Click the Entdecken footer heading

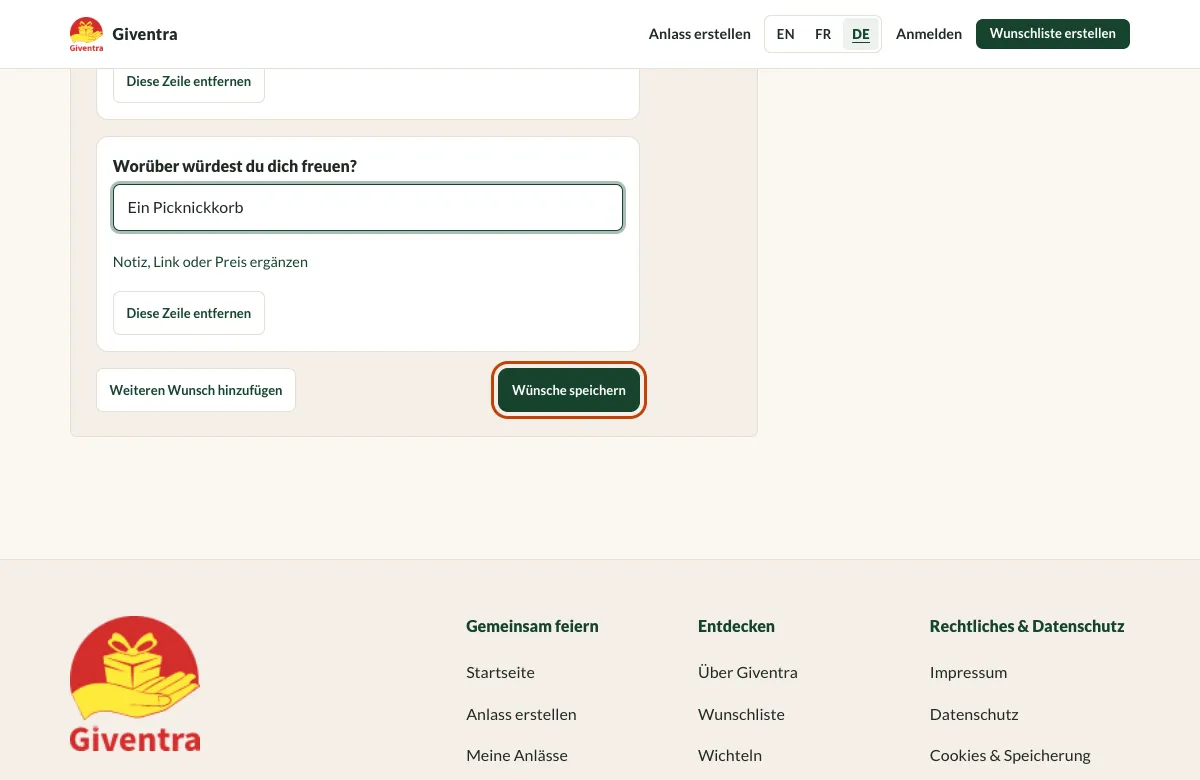pos(736,626)
